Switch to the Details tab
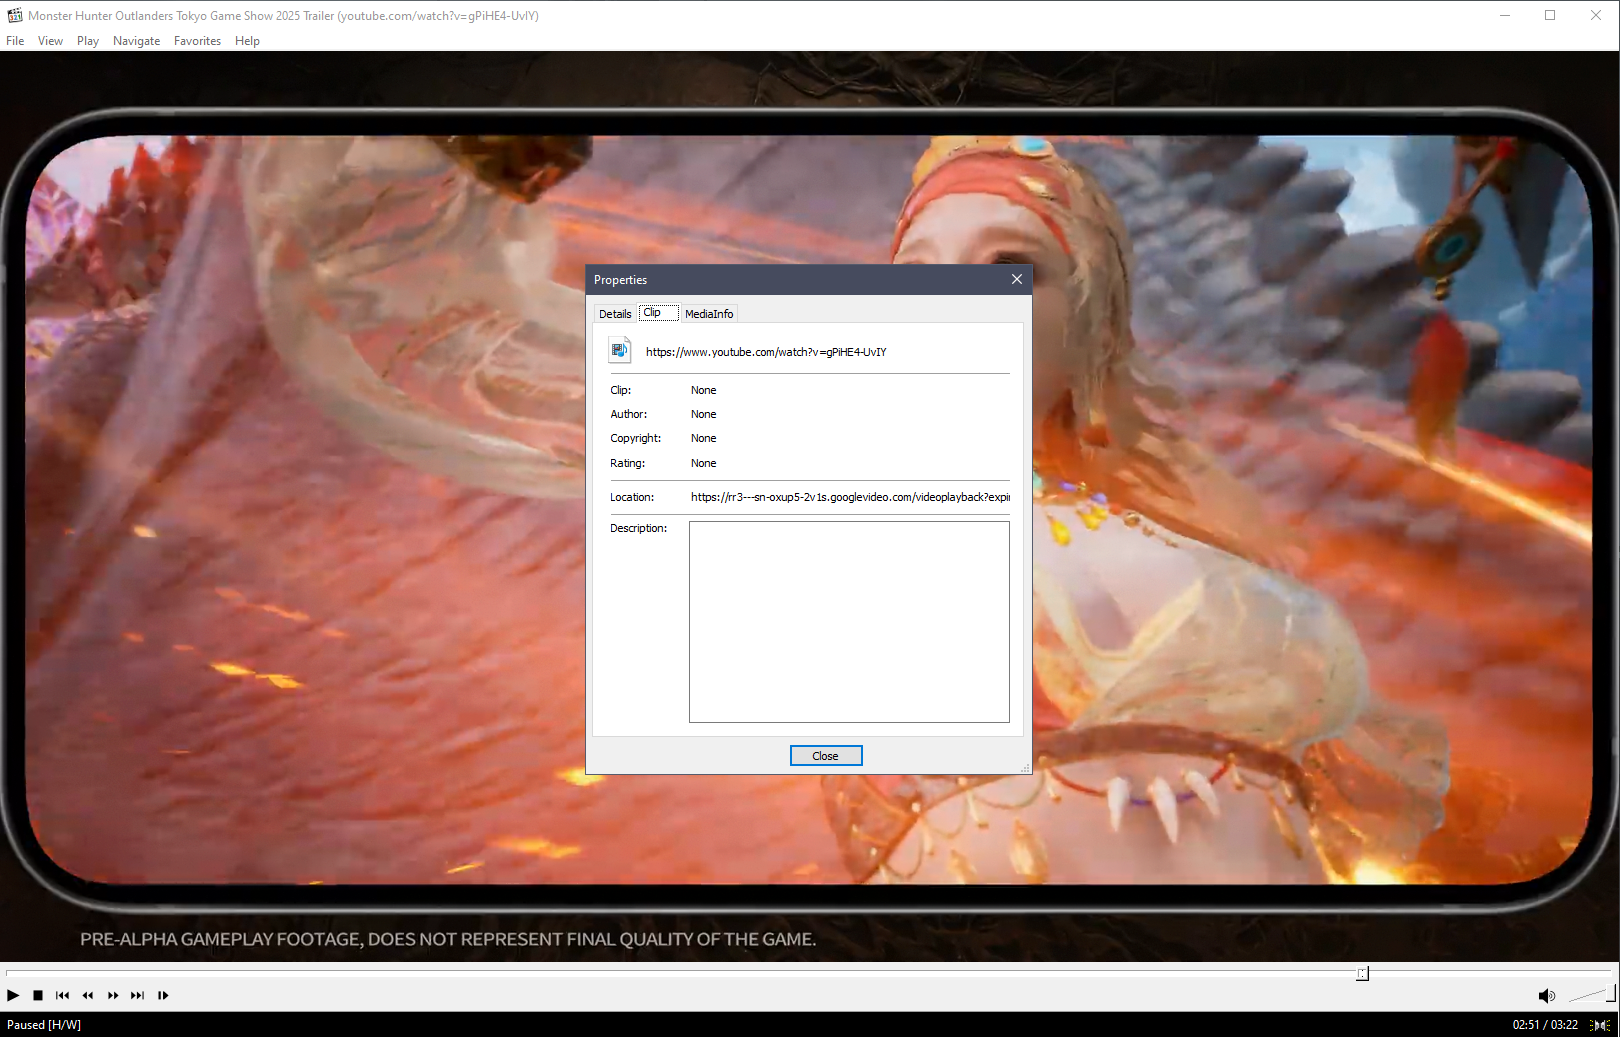Viewport: 1620px width, 1037px height. pyautogui.click(x=615, y=314)
